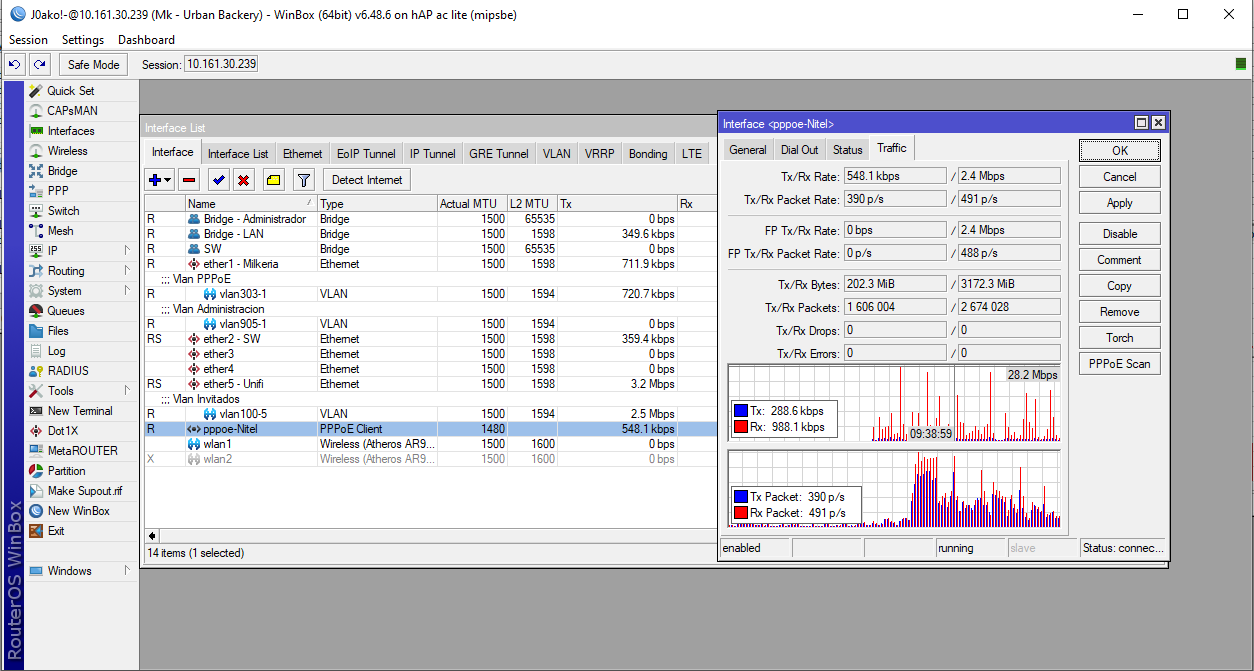
Task: Expand the IP submenu in sidebar
Action: 127,250
